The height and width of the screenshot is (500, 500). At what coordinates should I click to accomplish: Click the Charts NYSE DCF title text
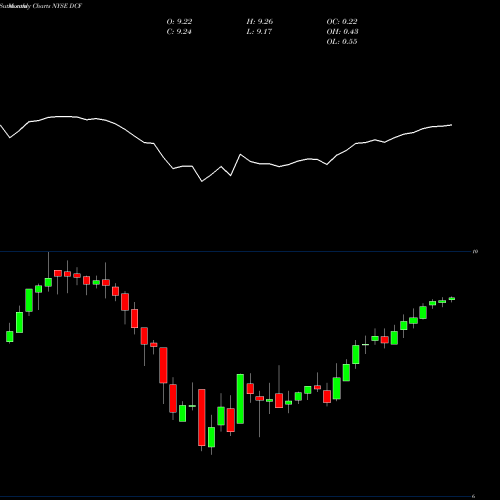[x=57, y=6]
